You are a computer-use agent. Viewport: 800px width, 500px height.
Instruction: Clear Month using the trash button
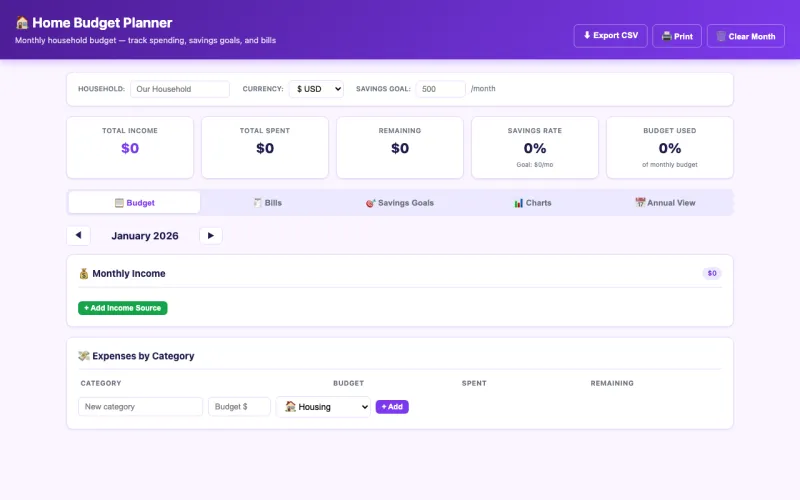pos(745,36)
